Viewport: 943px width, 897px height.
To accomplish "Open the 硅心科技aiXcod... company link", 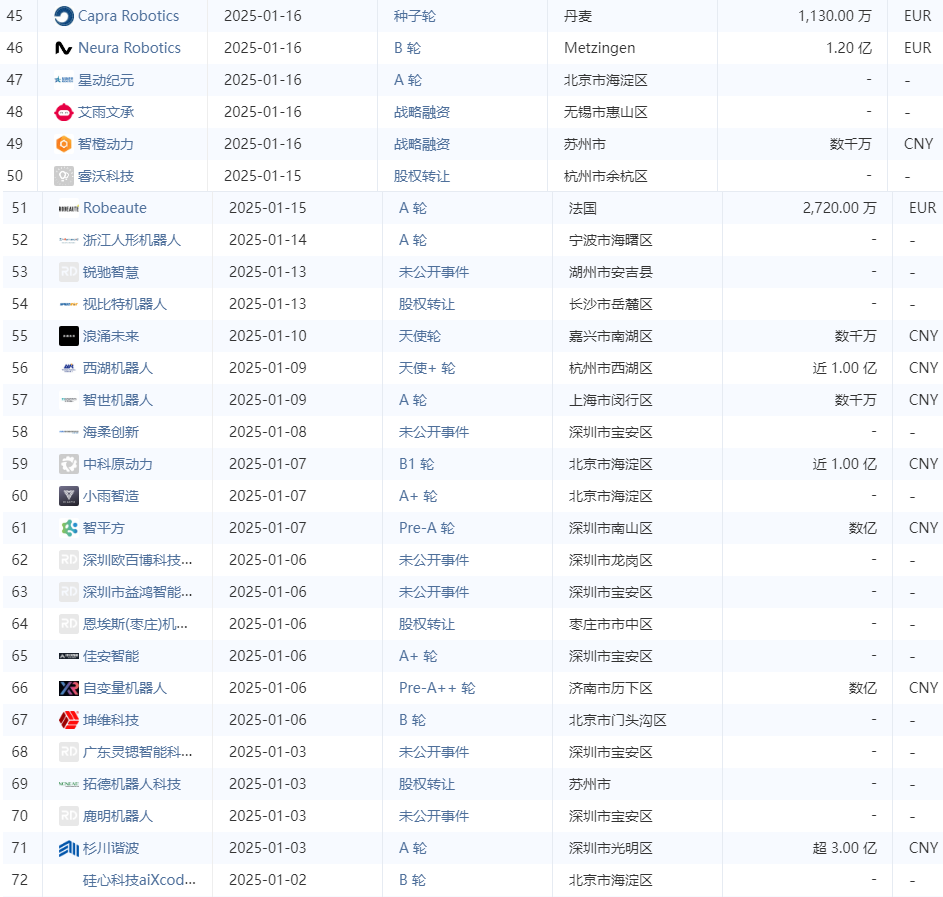I will 139,880.
